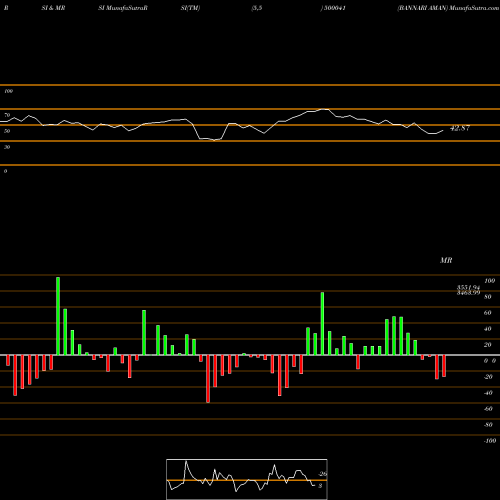
Task: Click the -26 value in mini chart
Action: (x=323, y=474)
